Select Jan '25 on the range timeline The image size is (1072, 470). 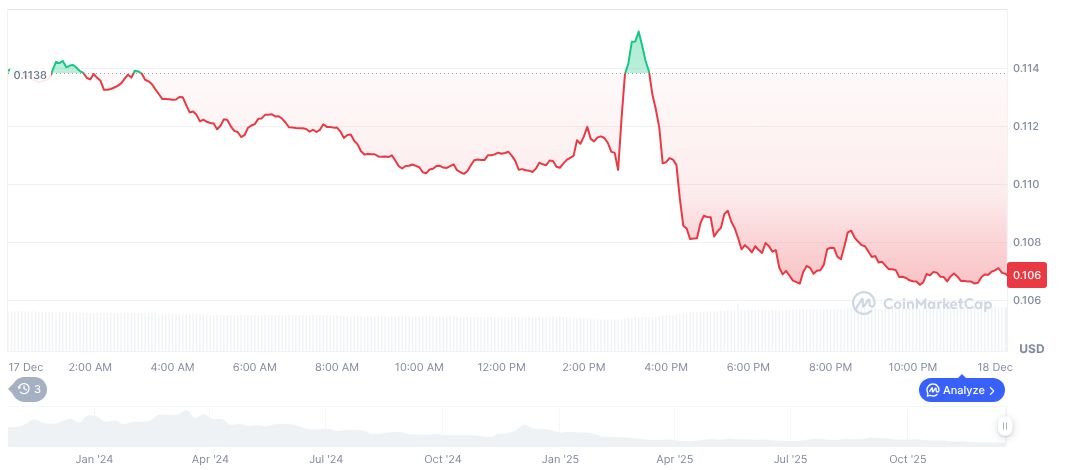tap(559, 459)
